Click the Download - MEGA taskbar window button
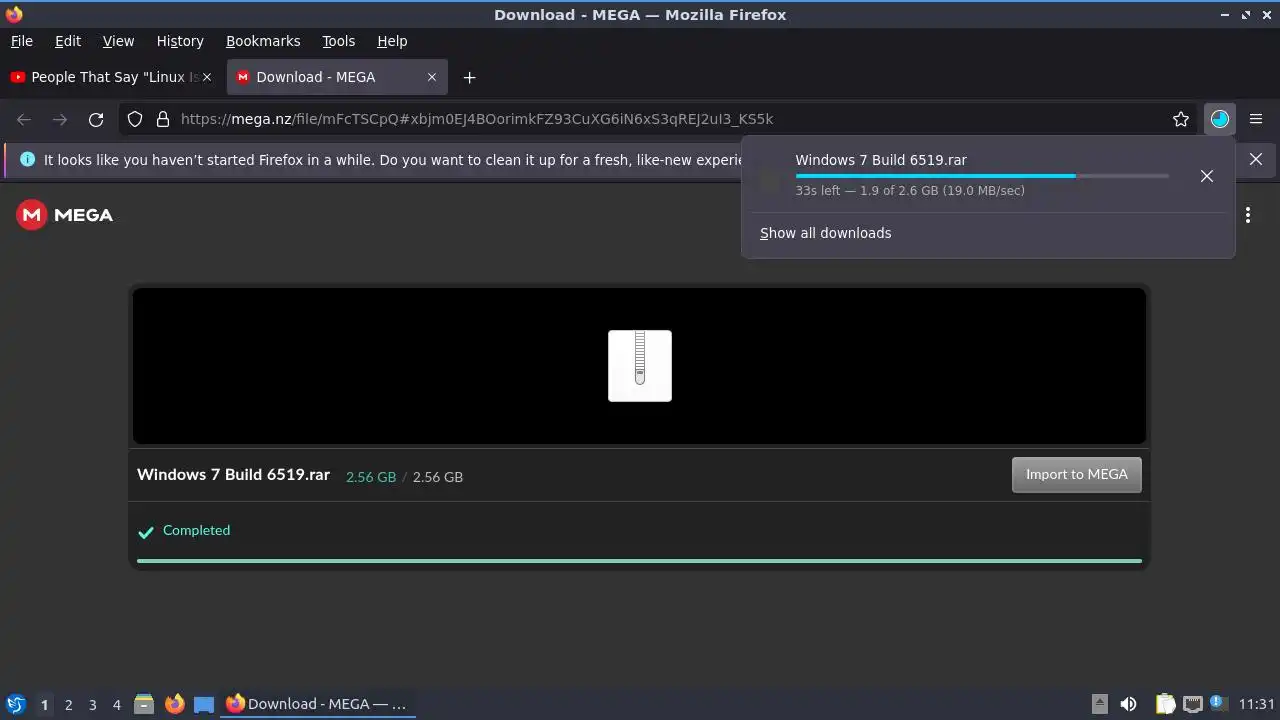The height and width of the screenshot is (720, 1280). pos(318,704)
